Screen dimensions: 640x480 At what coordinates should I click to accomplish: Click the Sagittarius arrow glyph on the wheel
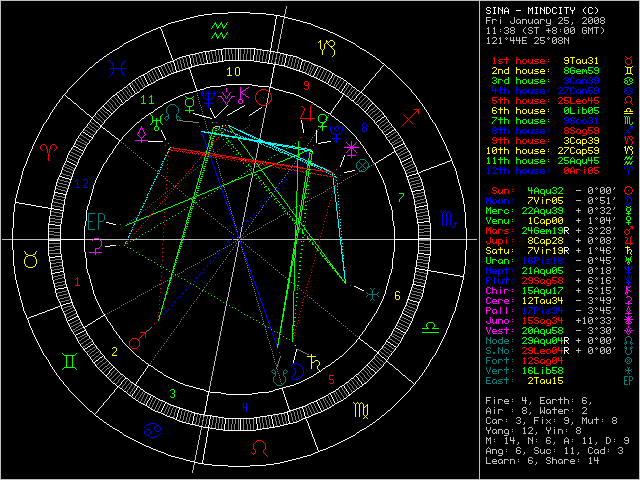tap(409, 117)
